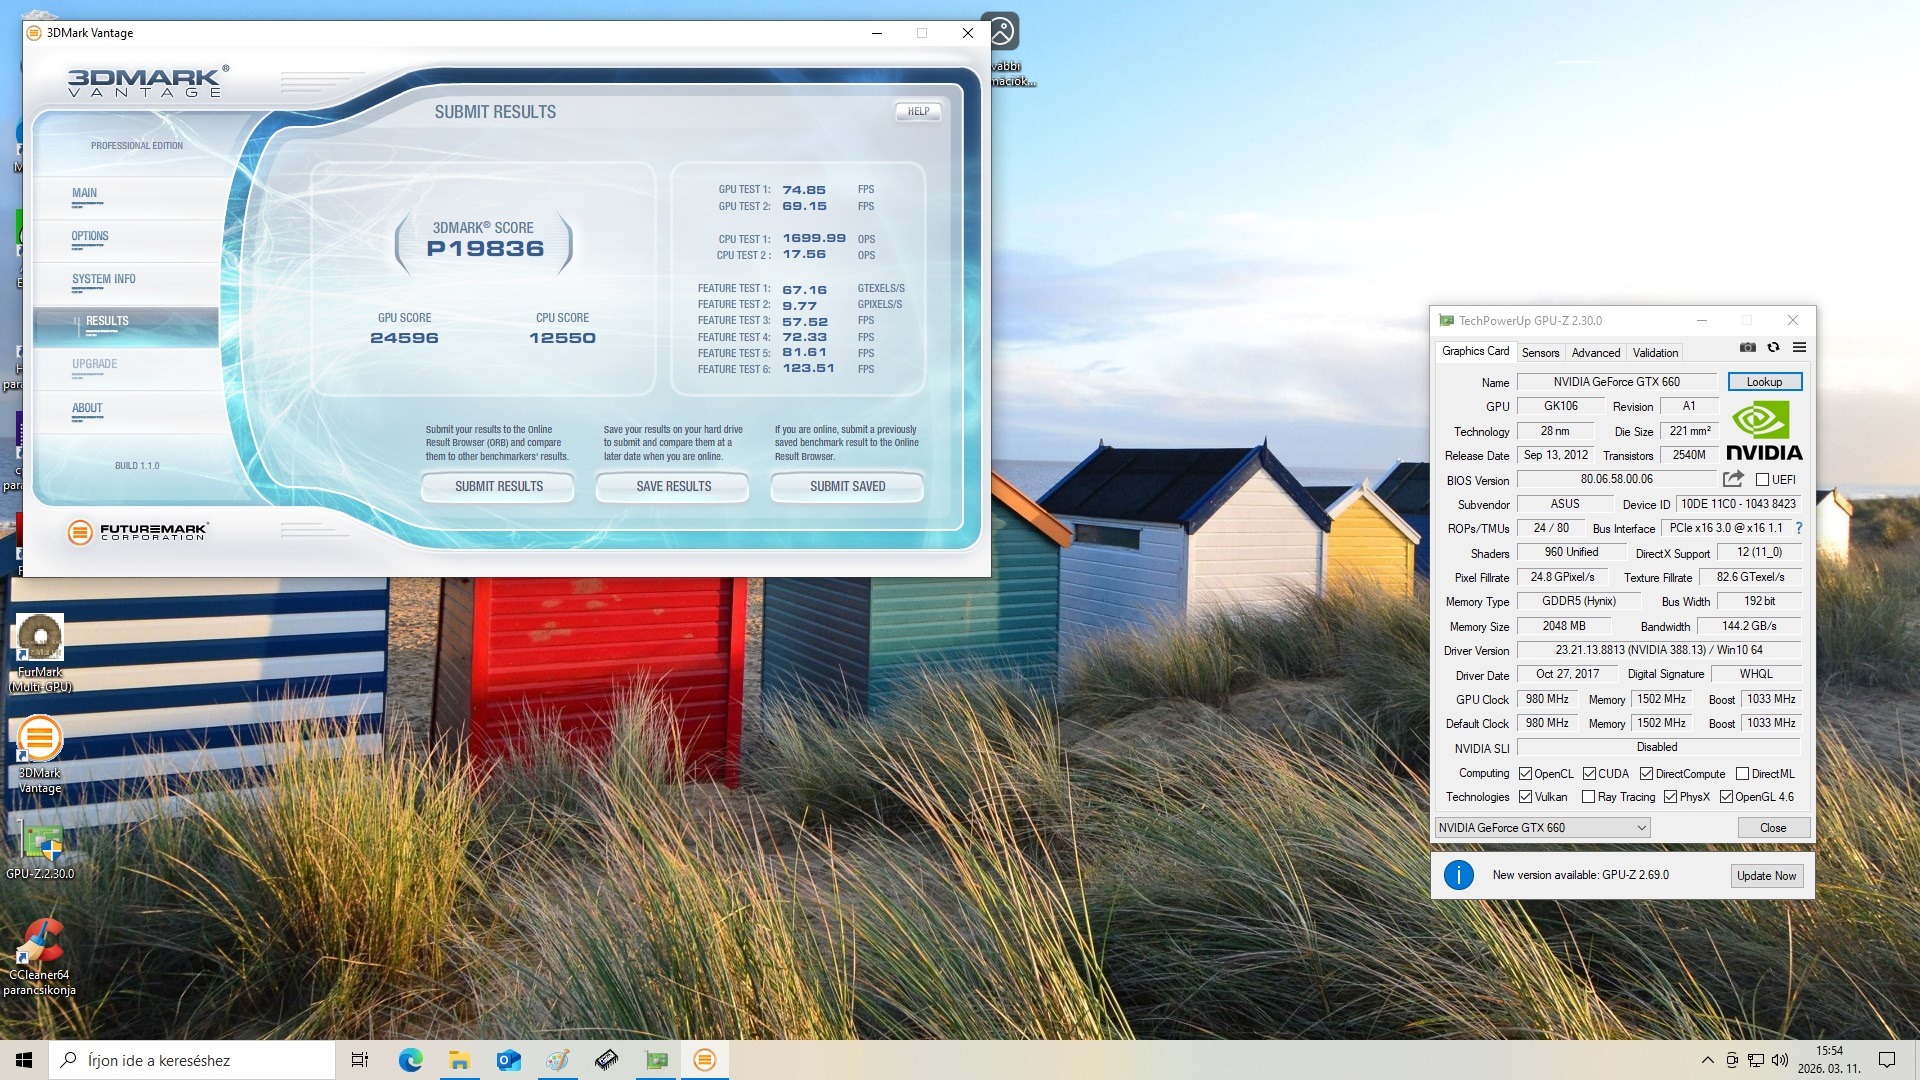The width and height of the screenshot is (1920, 1080).
Task: Open File Explorer from the taskbar
Action: (x=459, y=1060)
